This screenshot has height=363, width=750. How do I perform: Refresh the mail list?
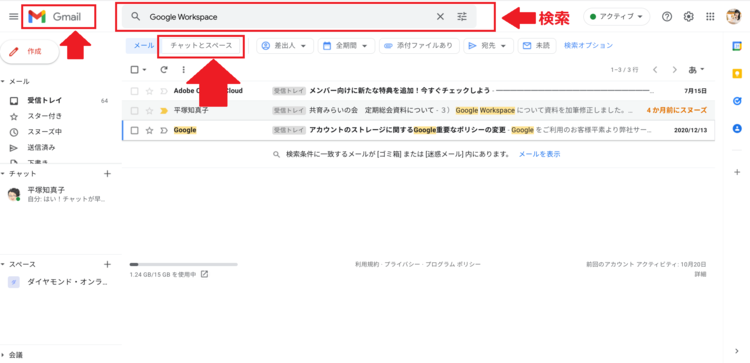[x=164, y=70]
